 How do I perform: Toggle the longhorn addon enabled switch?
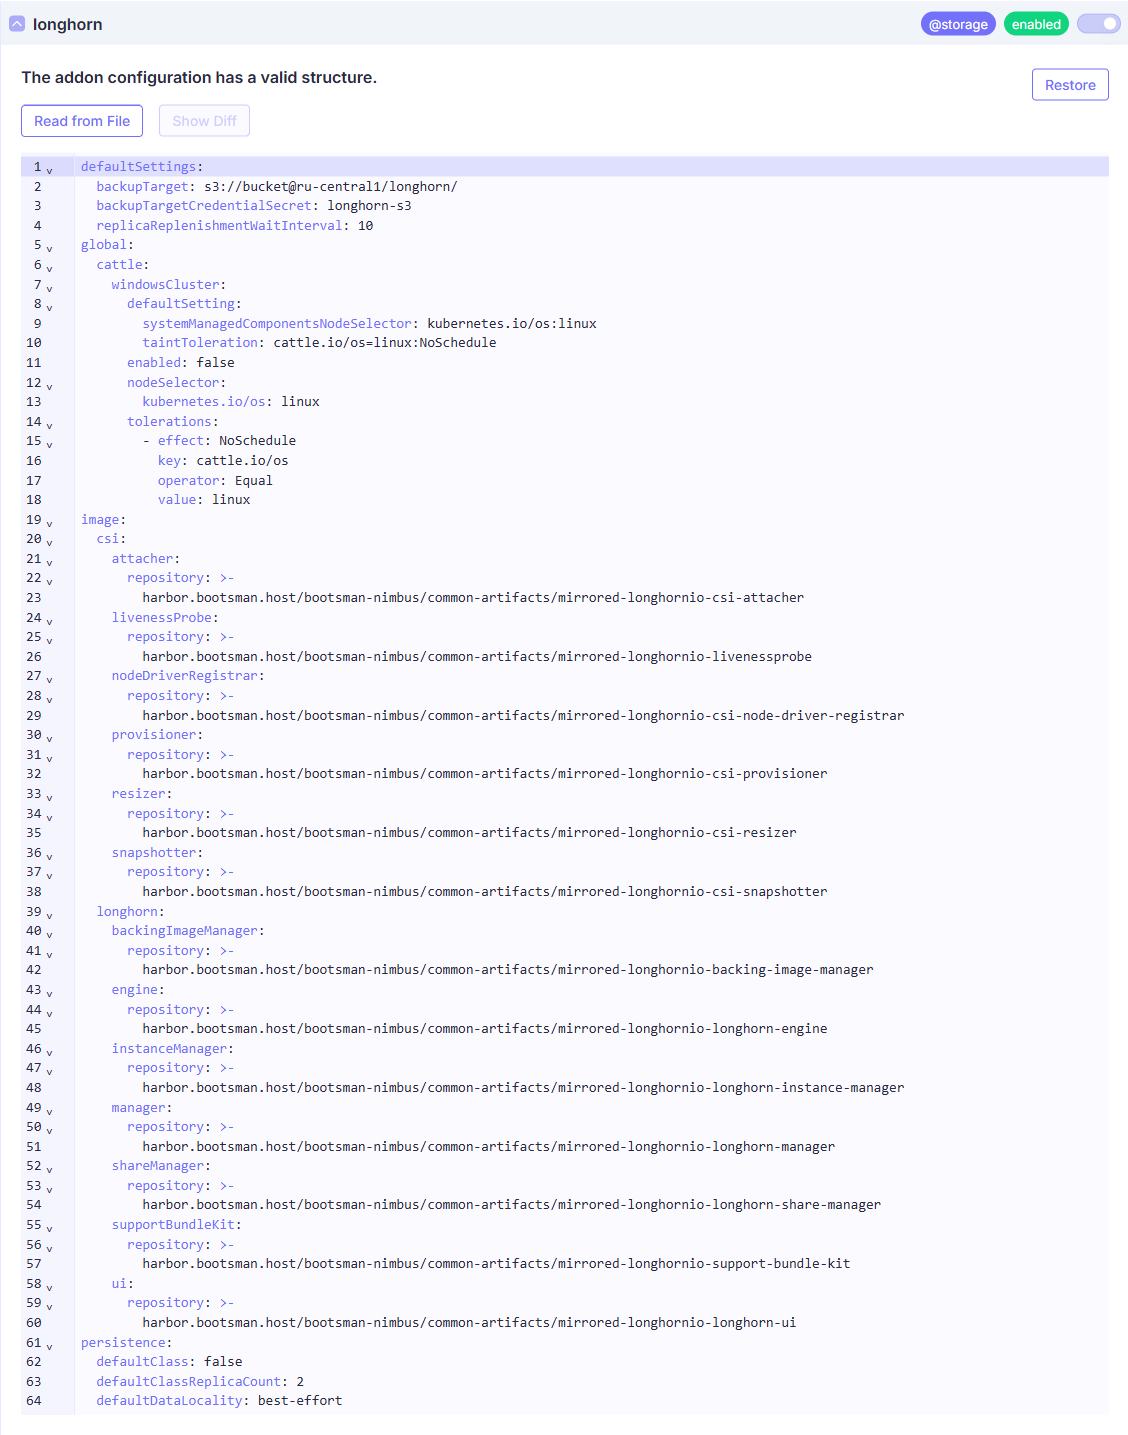pos(1098,24)
